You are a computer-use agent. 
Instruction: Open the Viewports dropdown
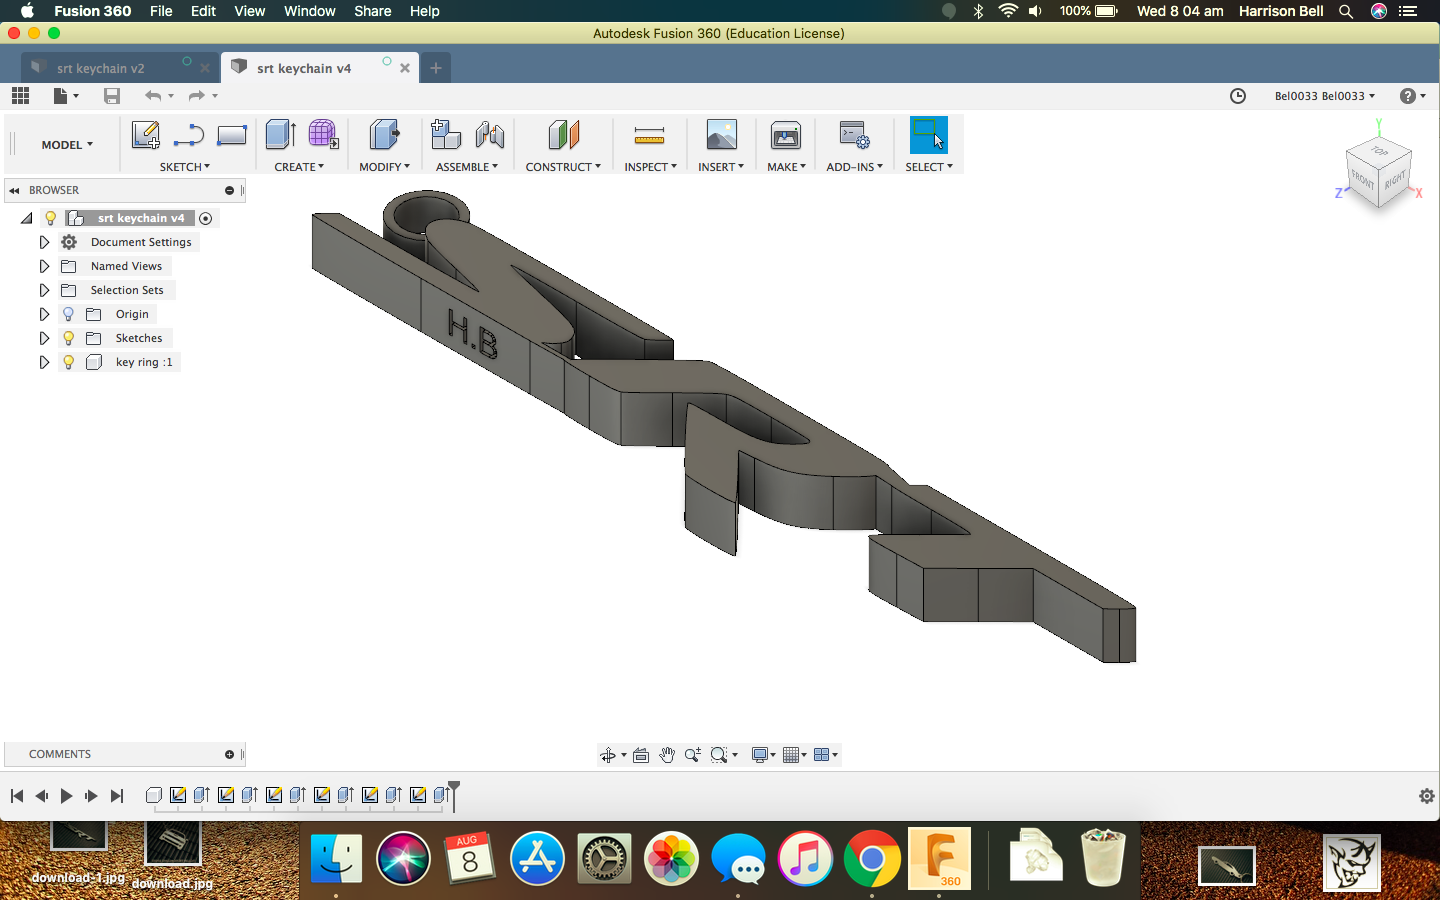click(826, 755)
